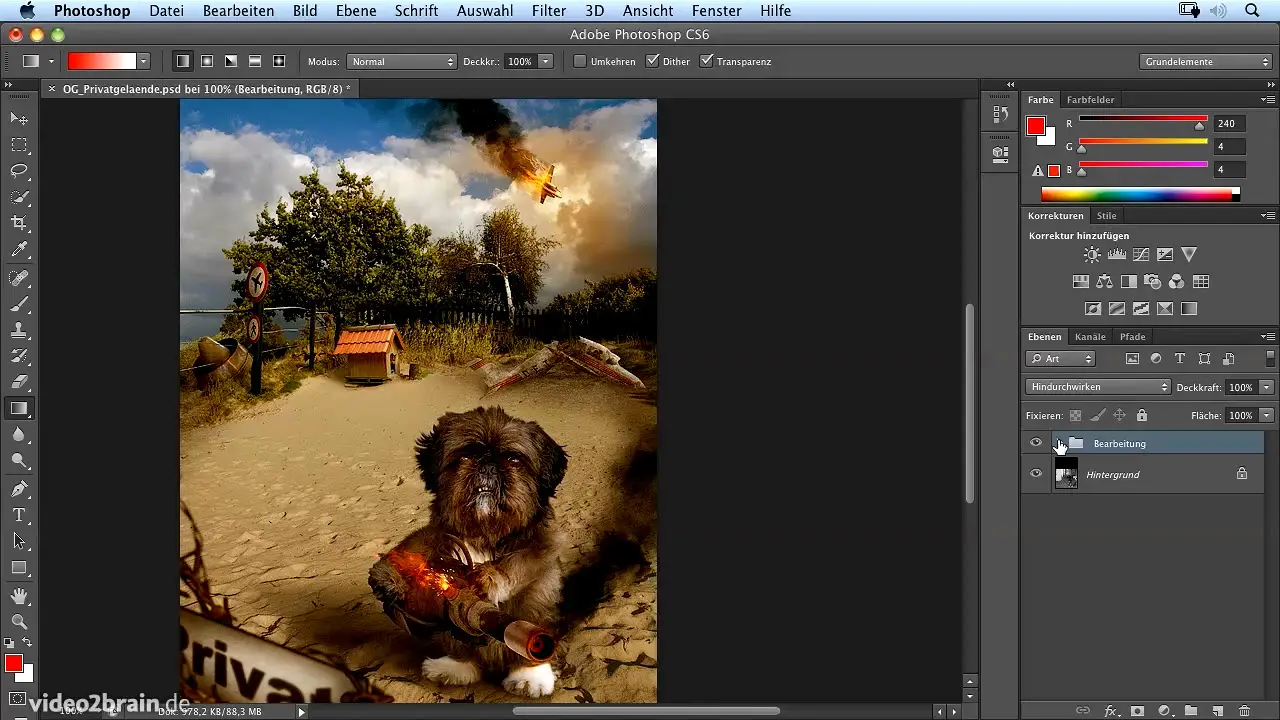This screenshot has width=1280, height=720.
Task: Switch to Pfade tab
Action: click(x=1132, y=337)
